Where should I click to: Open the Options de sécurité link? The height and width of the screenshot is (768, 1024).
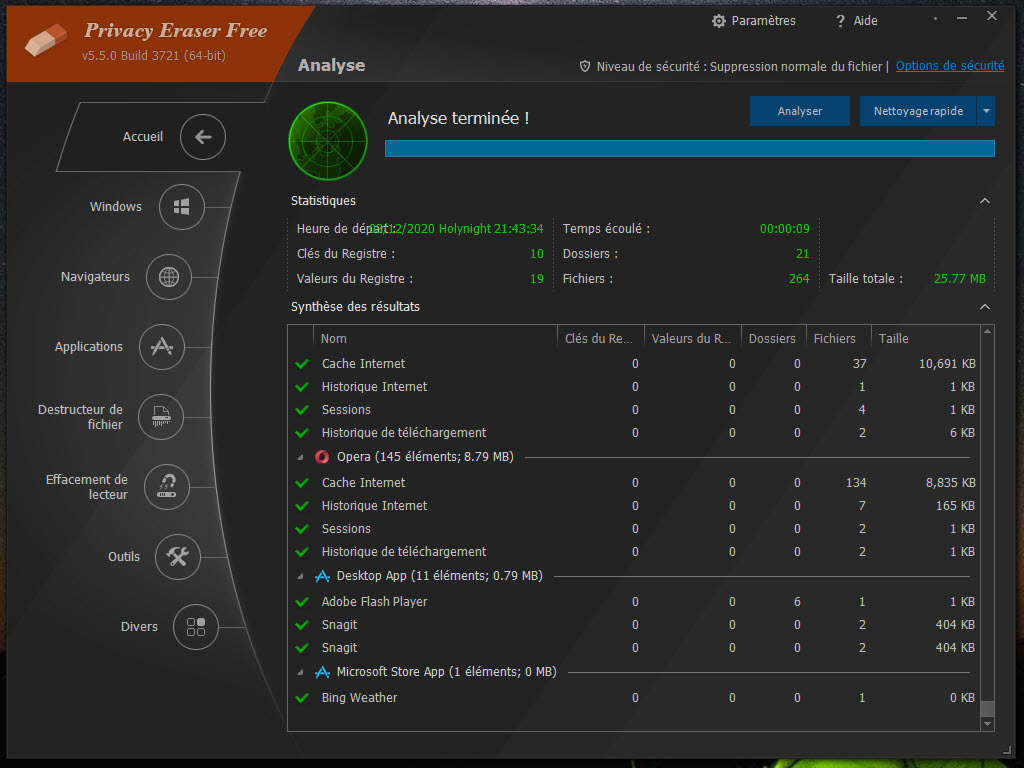[949, 66]
